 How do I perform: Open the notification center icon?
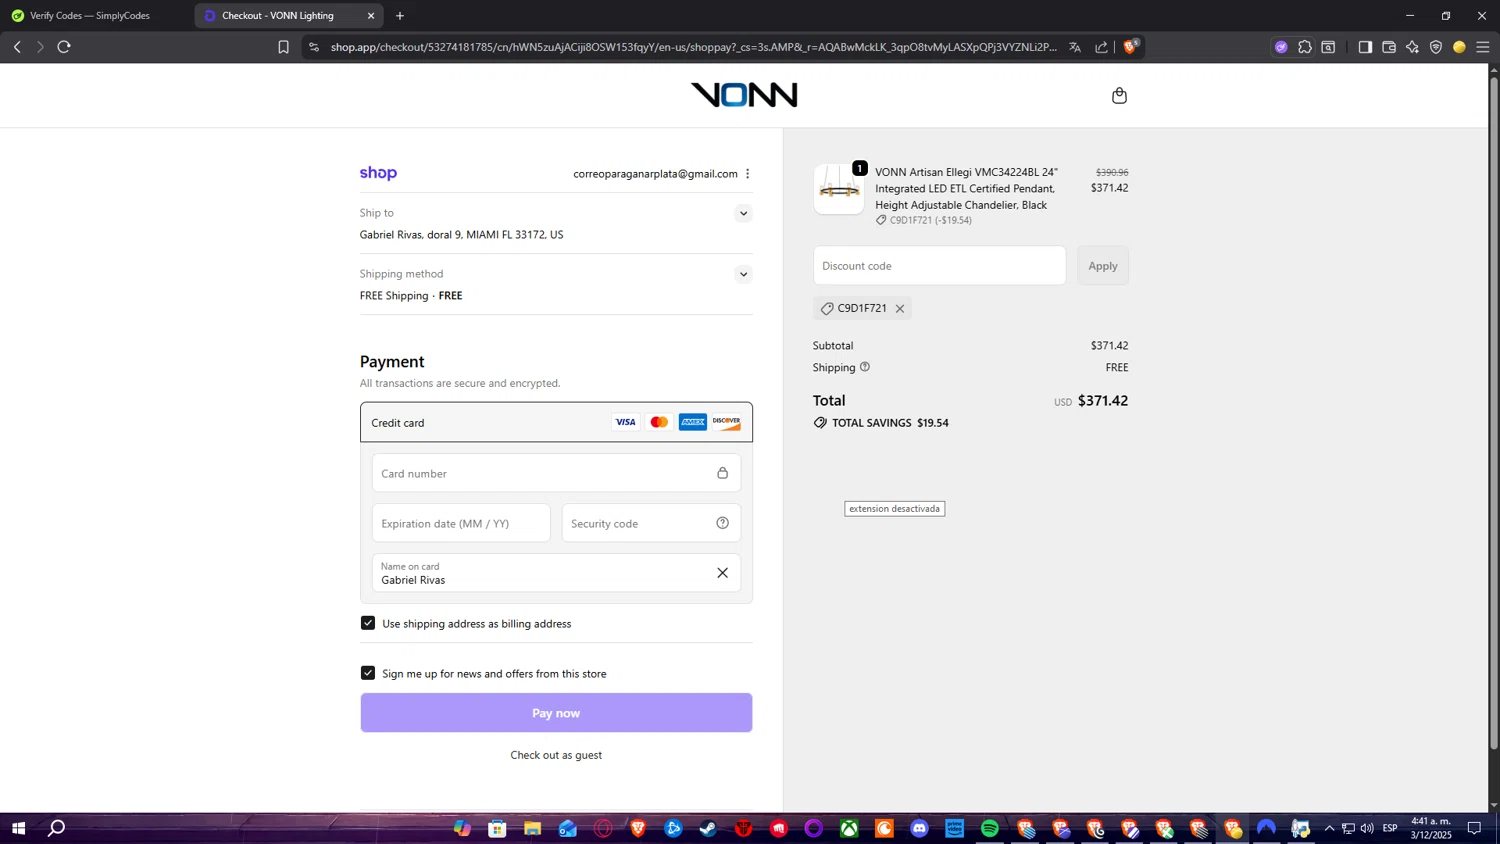1474,828
